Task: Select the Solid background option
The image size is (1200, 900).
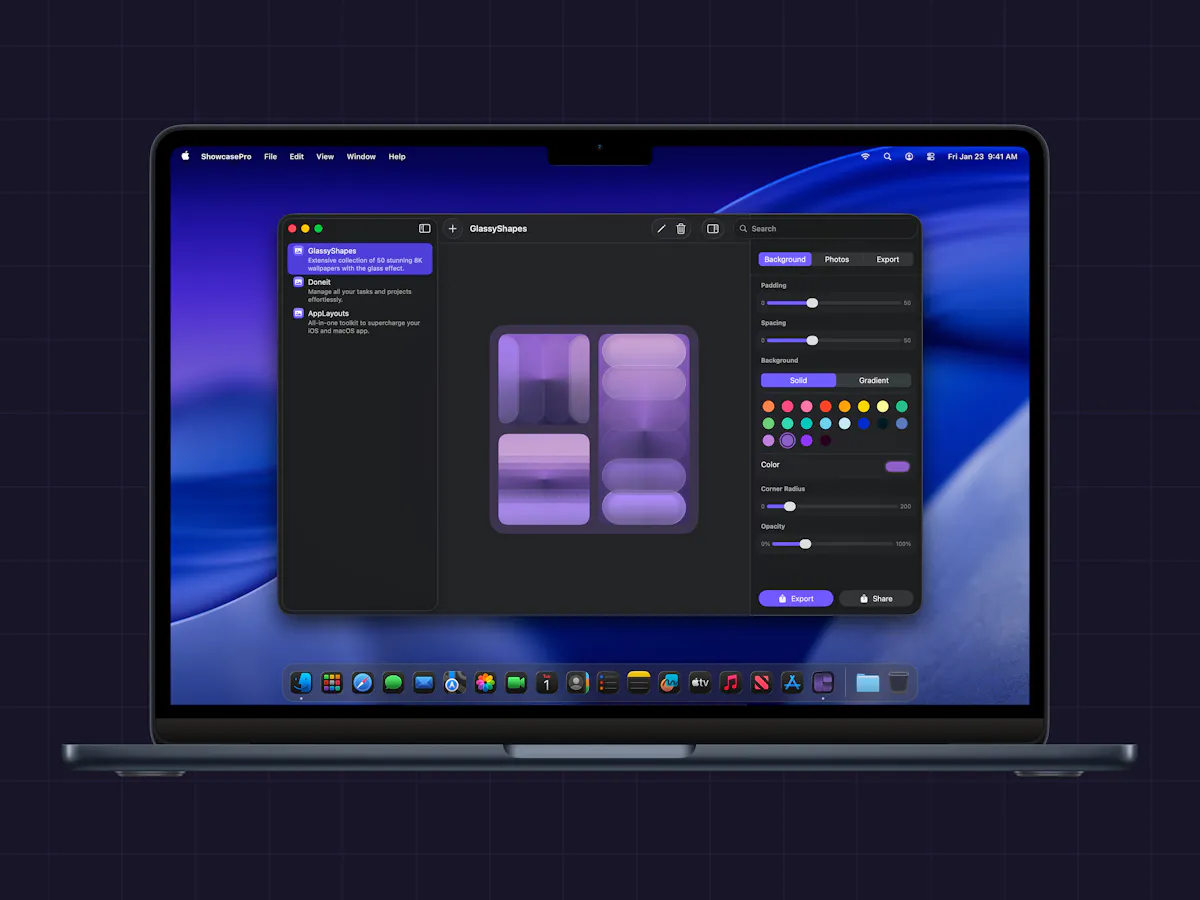Action: (x=798, y=380)
